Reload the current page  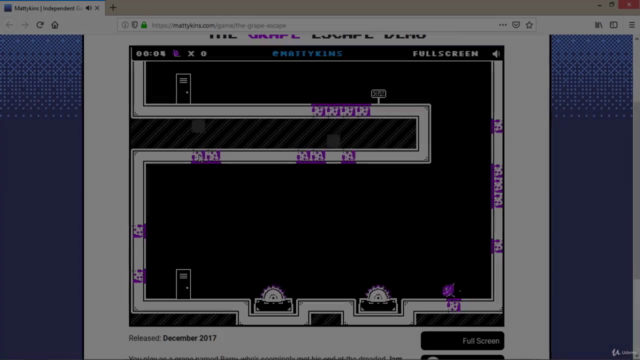tap(40, 25)
